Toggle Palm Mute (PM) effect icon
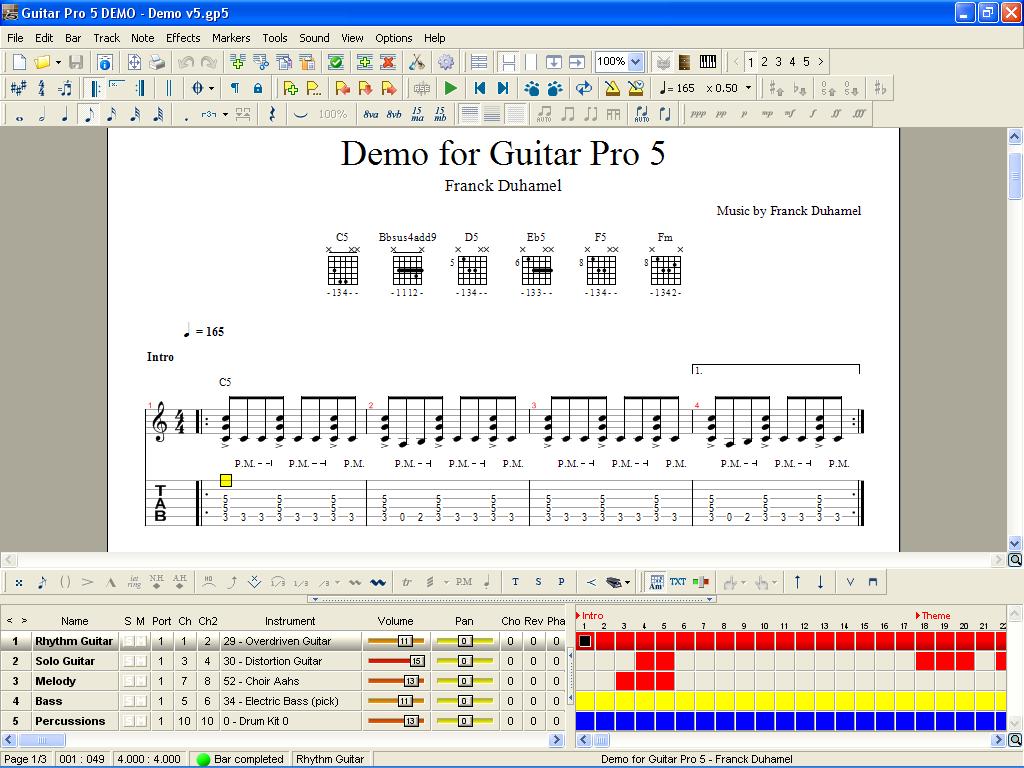 point(465,581)
